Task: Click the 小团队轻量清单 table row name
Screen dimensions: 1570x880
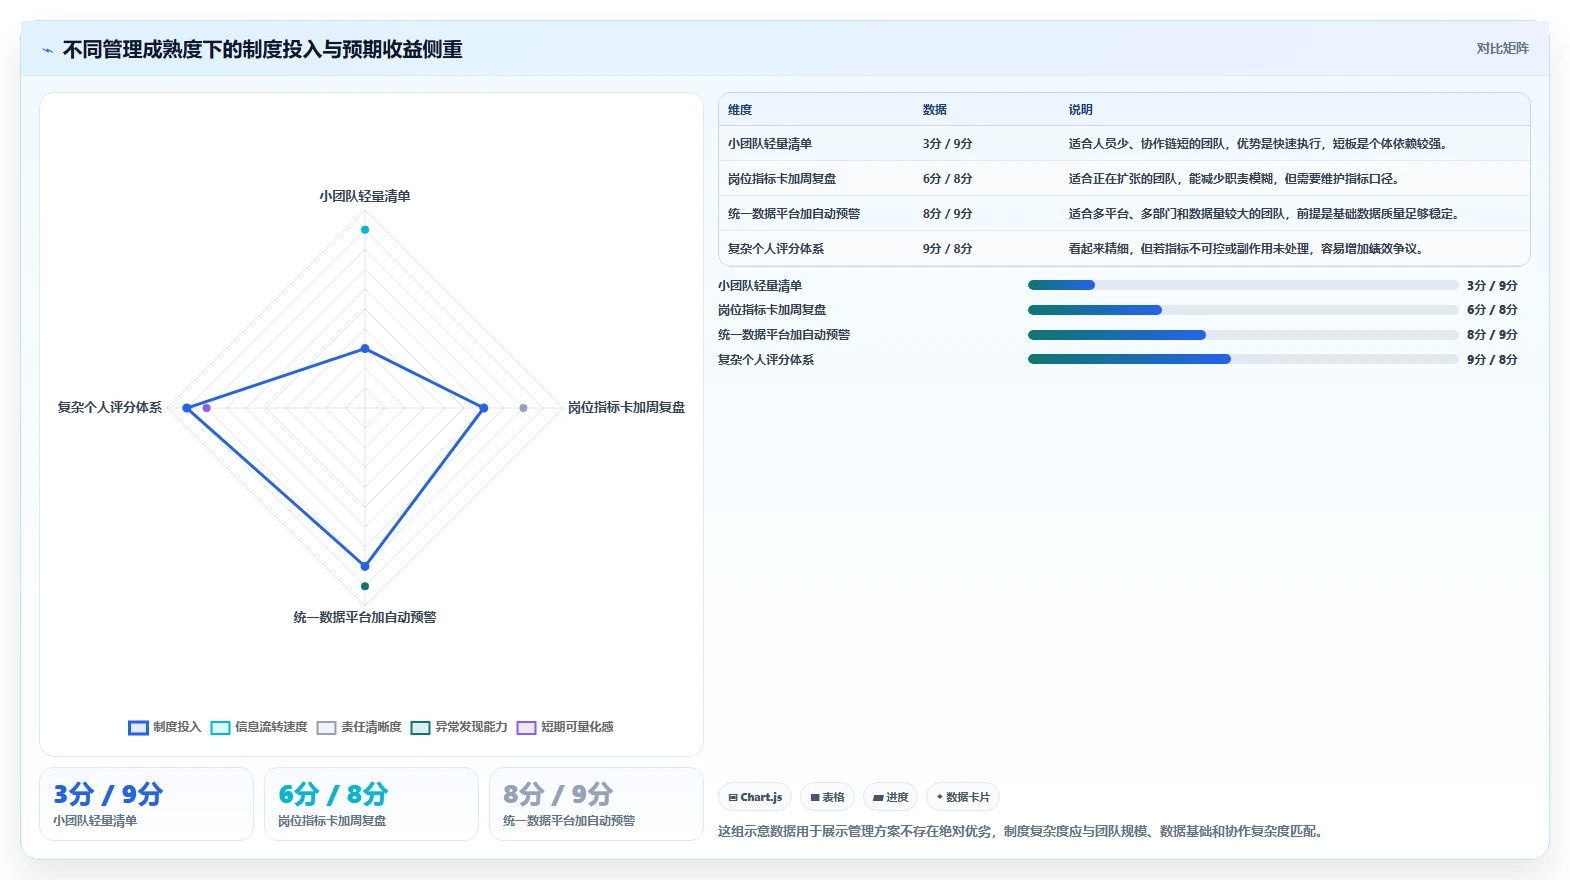Action: [770, 144]
